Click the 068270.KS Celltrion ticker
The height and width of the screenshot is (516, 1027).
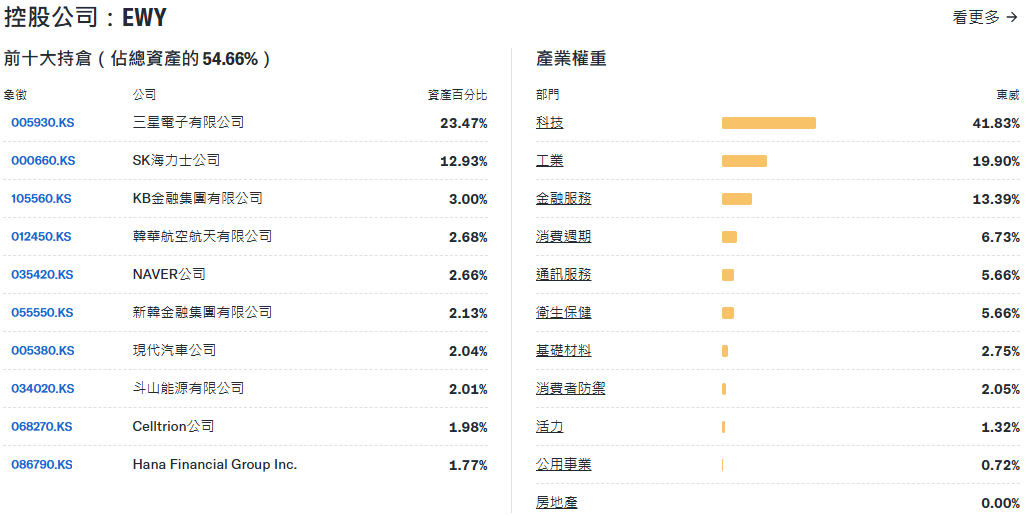click(42, 427)
